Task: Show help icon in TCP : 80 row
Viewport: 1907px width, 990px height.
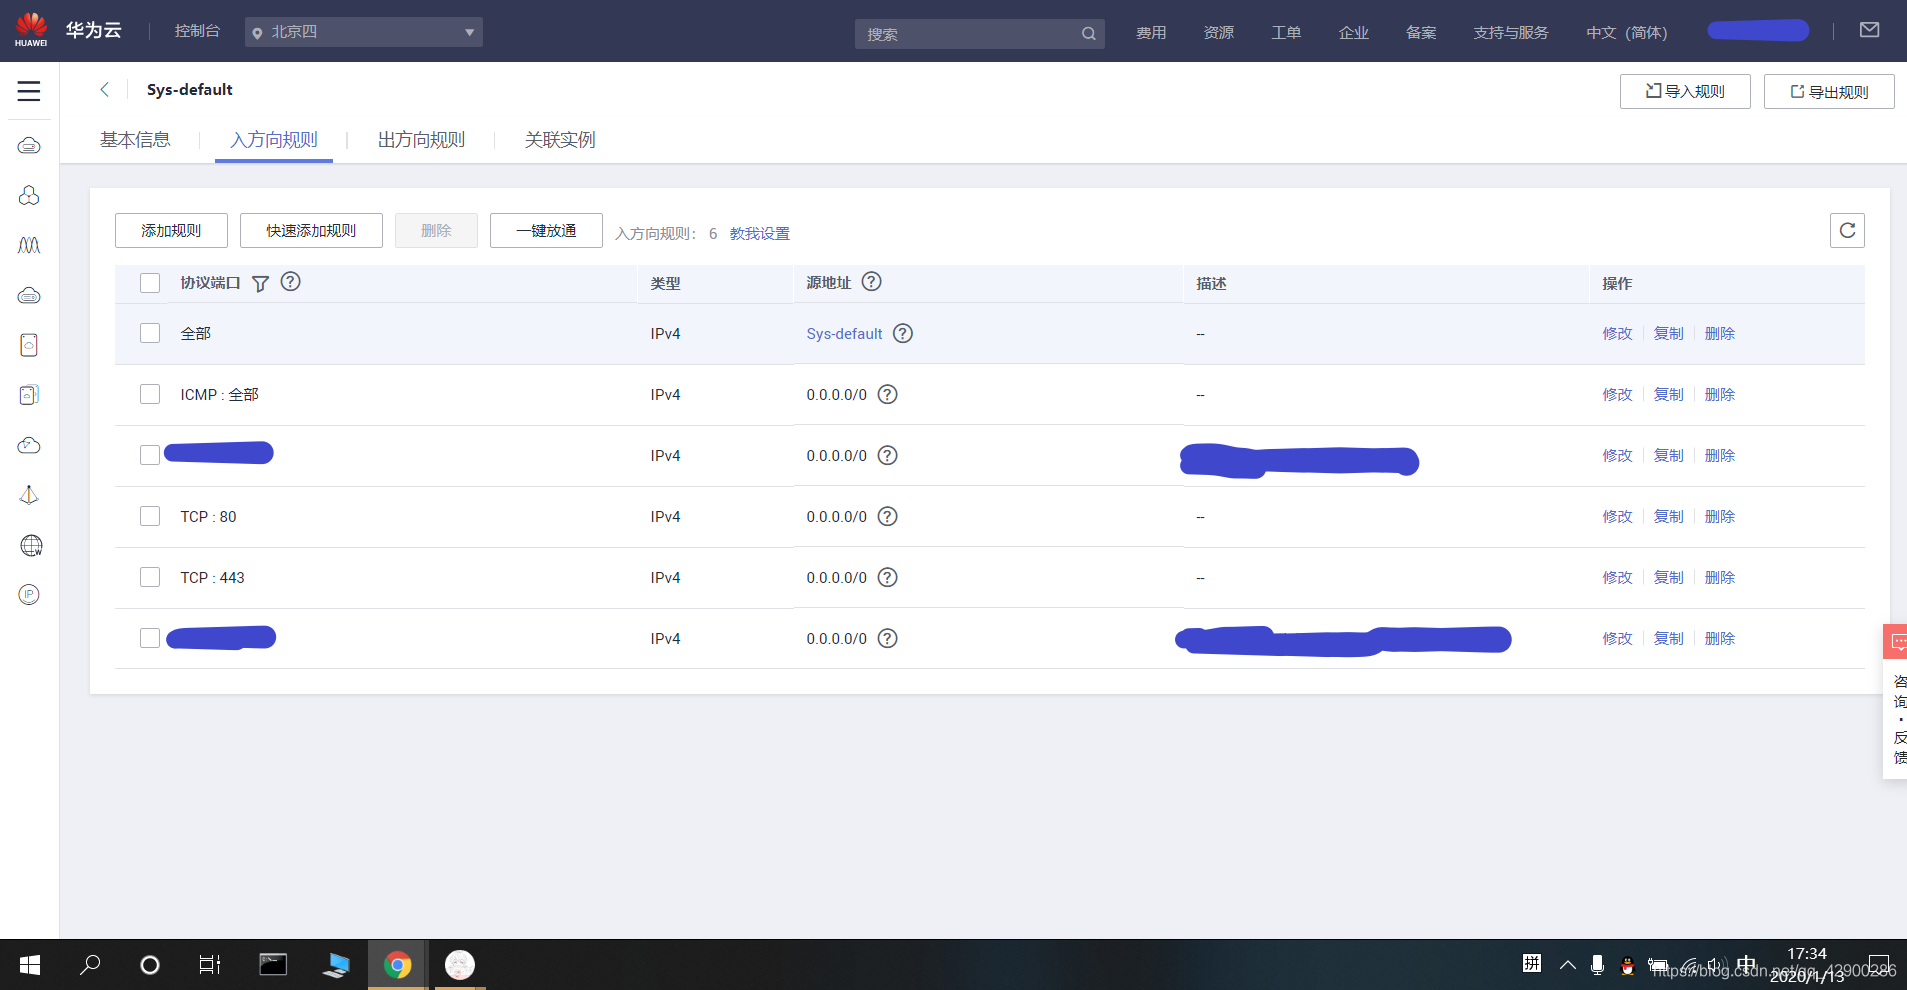Action: pyautogui.click(x=887, y=516)
